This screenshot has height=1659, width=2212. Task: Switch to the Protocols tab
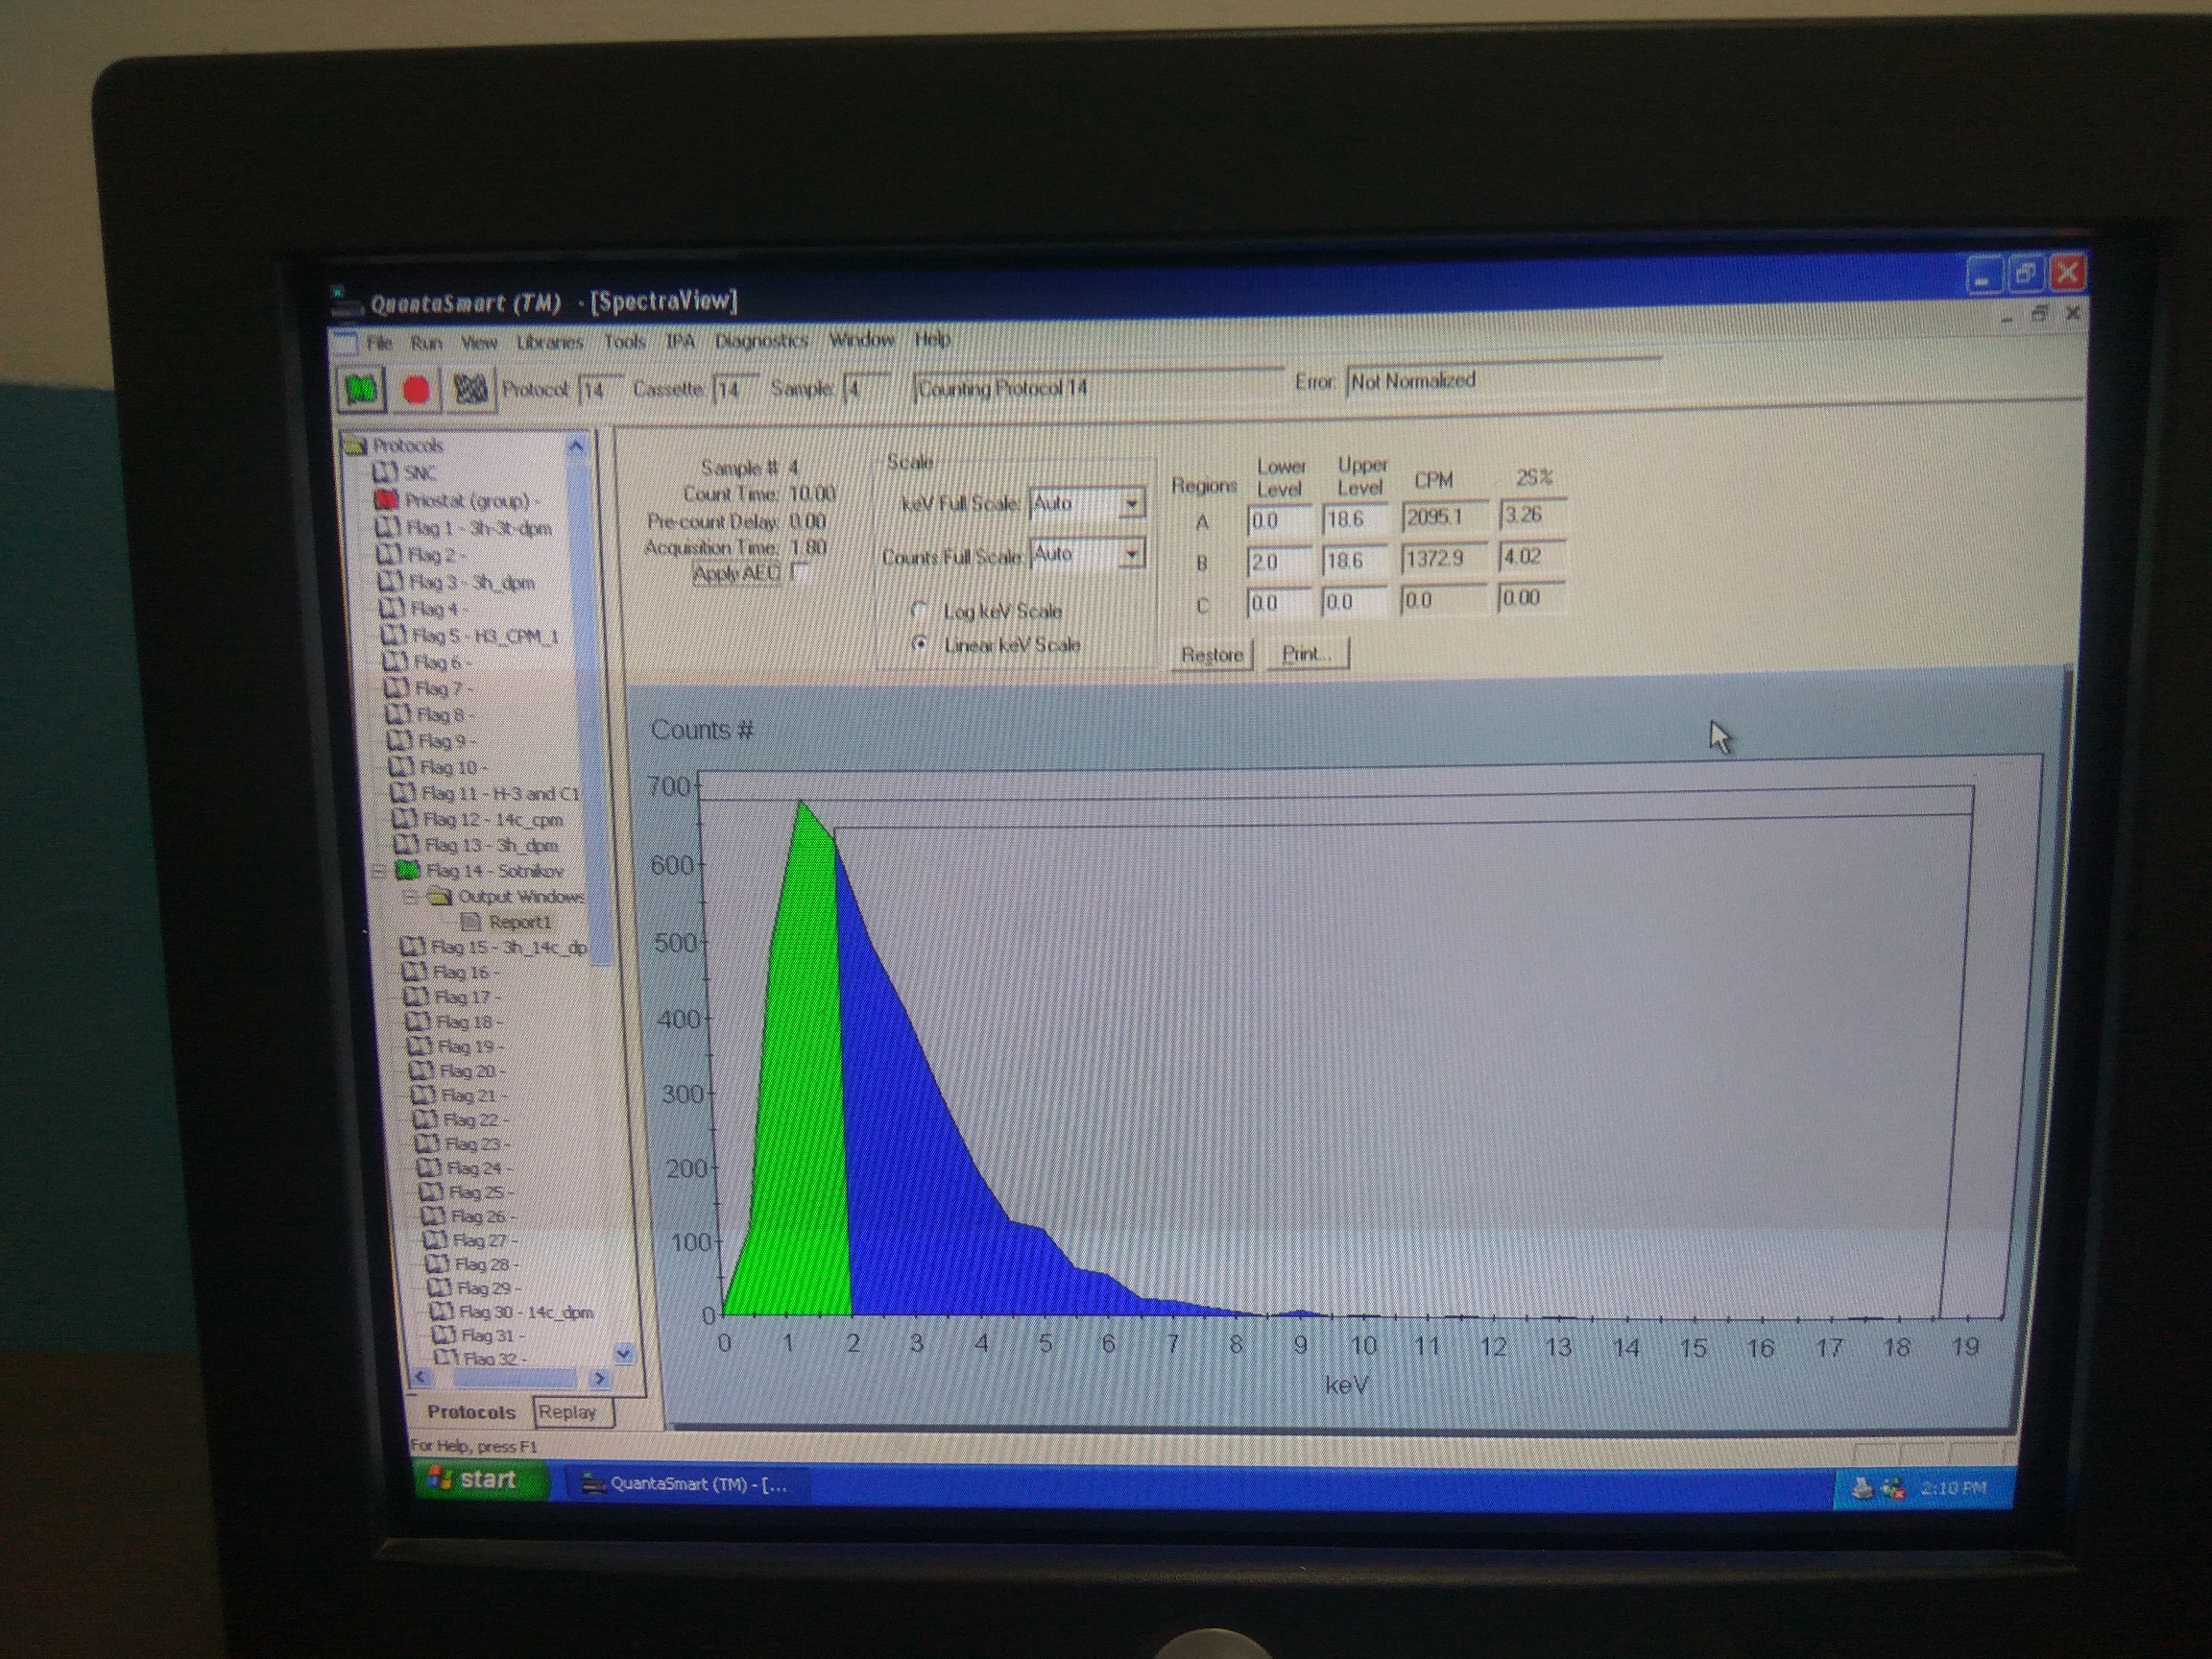click(470, 1412)
